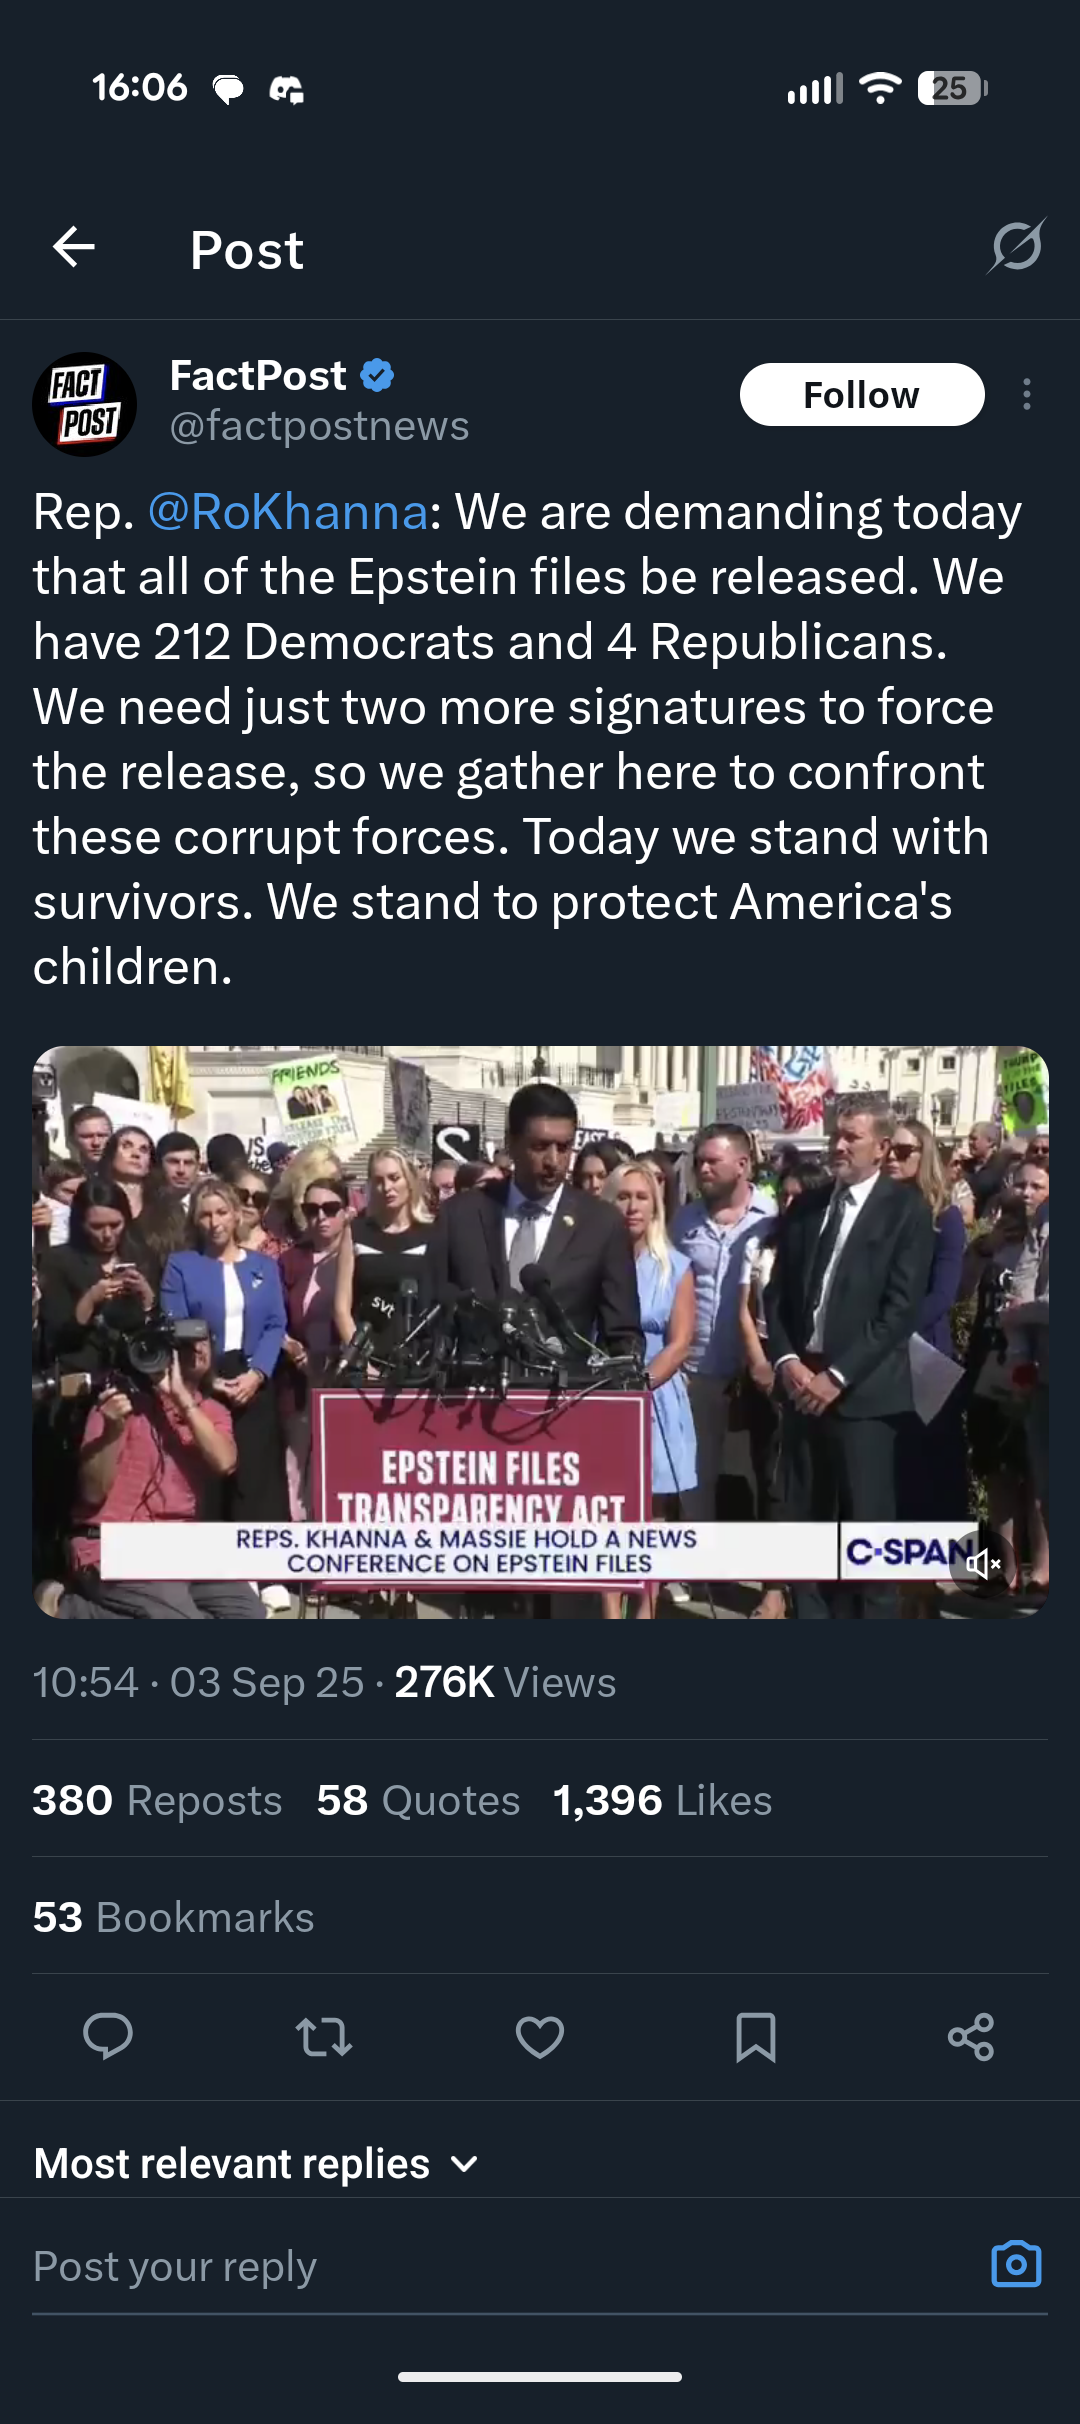View the 58 Quotes list
The image size is (1080, 2424).
[418, 1800]
